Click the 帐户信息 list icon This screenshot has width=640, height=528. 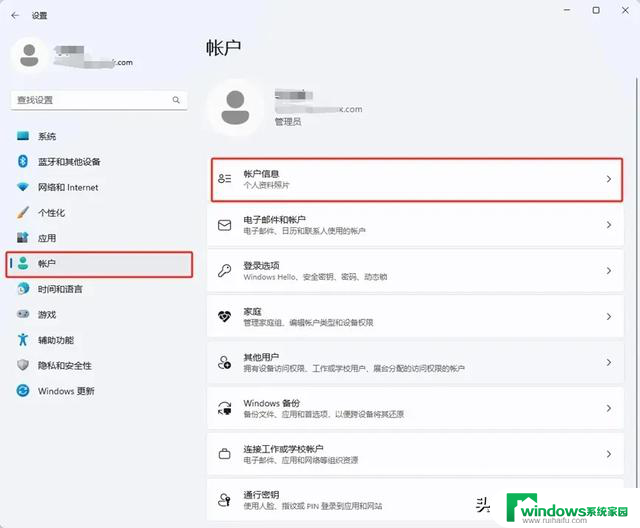(224, 178)
